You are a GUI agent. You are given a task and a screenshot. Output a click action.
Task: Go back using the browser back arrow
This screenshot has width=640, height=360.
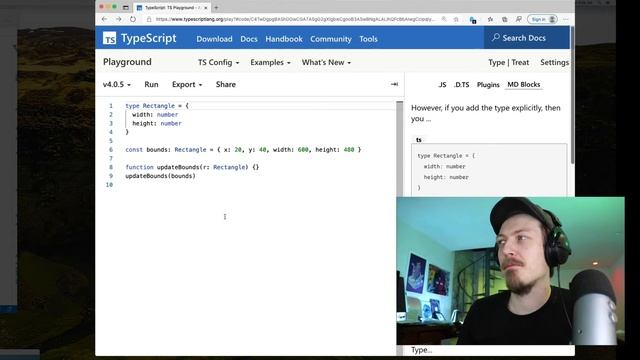(x=104, y=19)
